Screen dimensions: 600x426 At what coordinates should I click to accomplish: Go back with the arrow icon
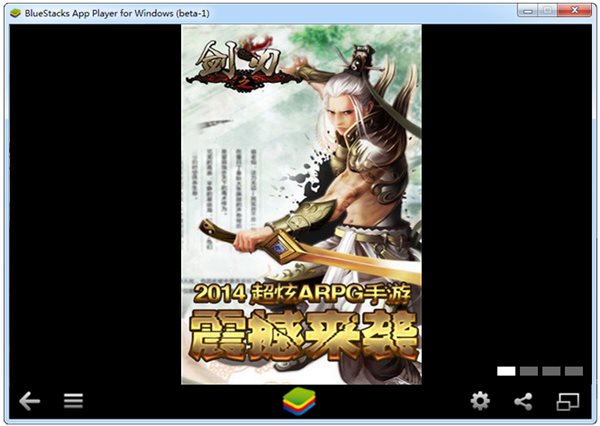tap(29, 401)
